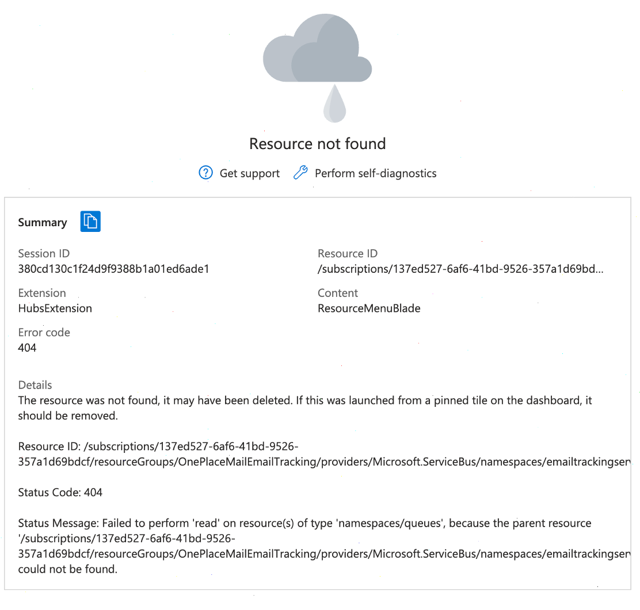Click the 'should be removed.' text line

68,416
